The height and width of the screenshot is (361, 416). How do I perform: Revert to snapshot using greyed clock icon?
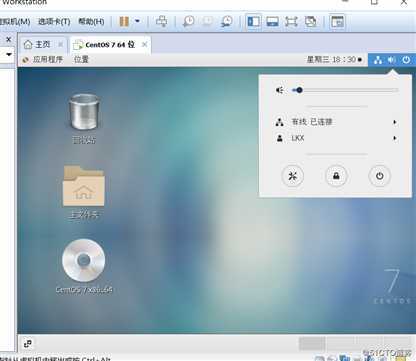[x=207, y=22]
